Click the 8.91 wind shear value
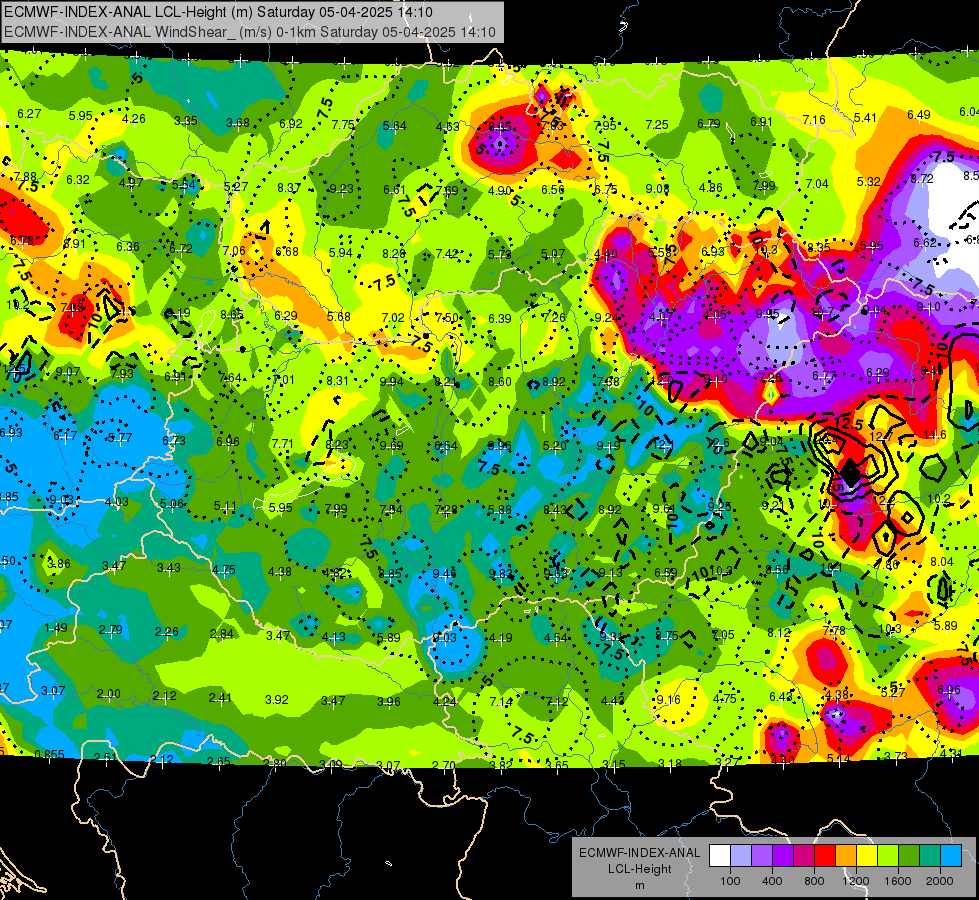The width and height of the screenshot is (979, 900). tap(74, 244)
